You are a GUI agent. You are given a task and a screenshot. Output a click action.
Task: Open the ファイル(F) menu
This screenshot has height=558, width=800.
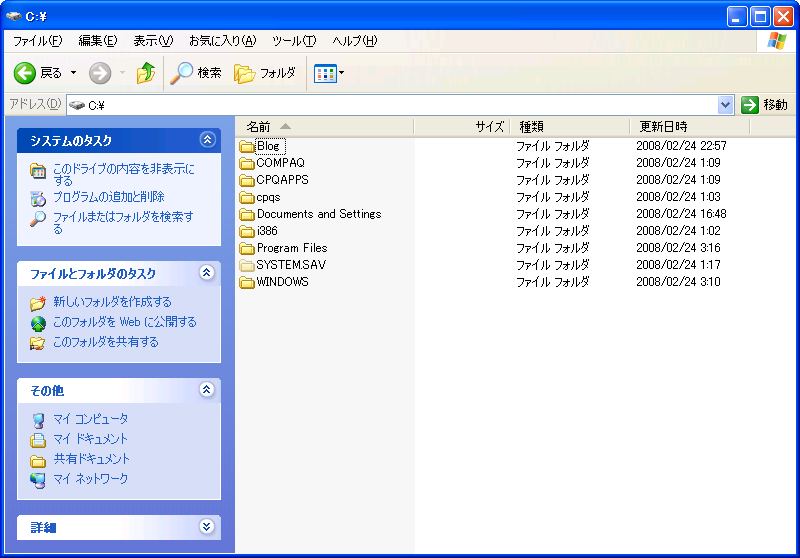[37, 41]
